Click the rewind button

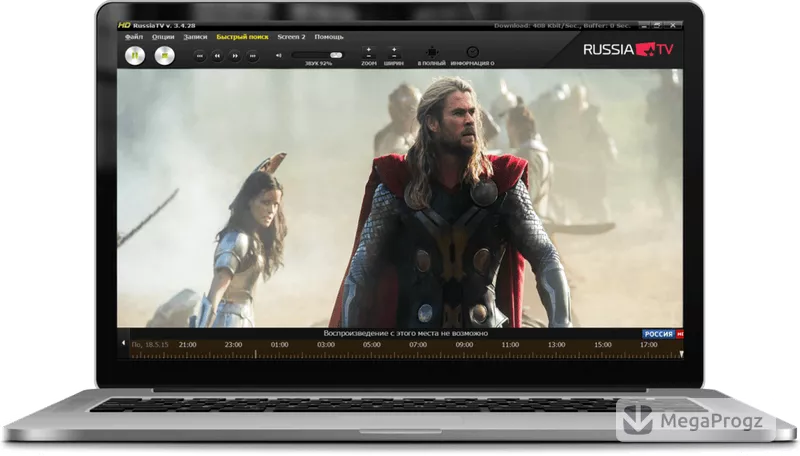(217, 56)
